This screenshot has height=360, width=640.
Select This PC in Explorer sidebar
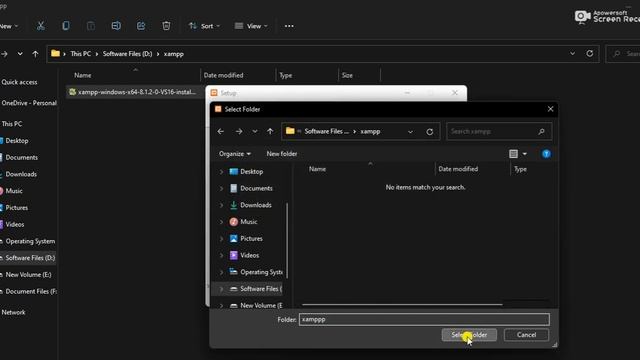point(12,124)
